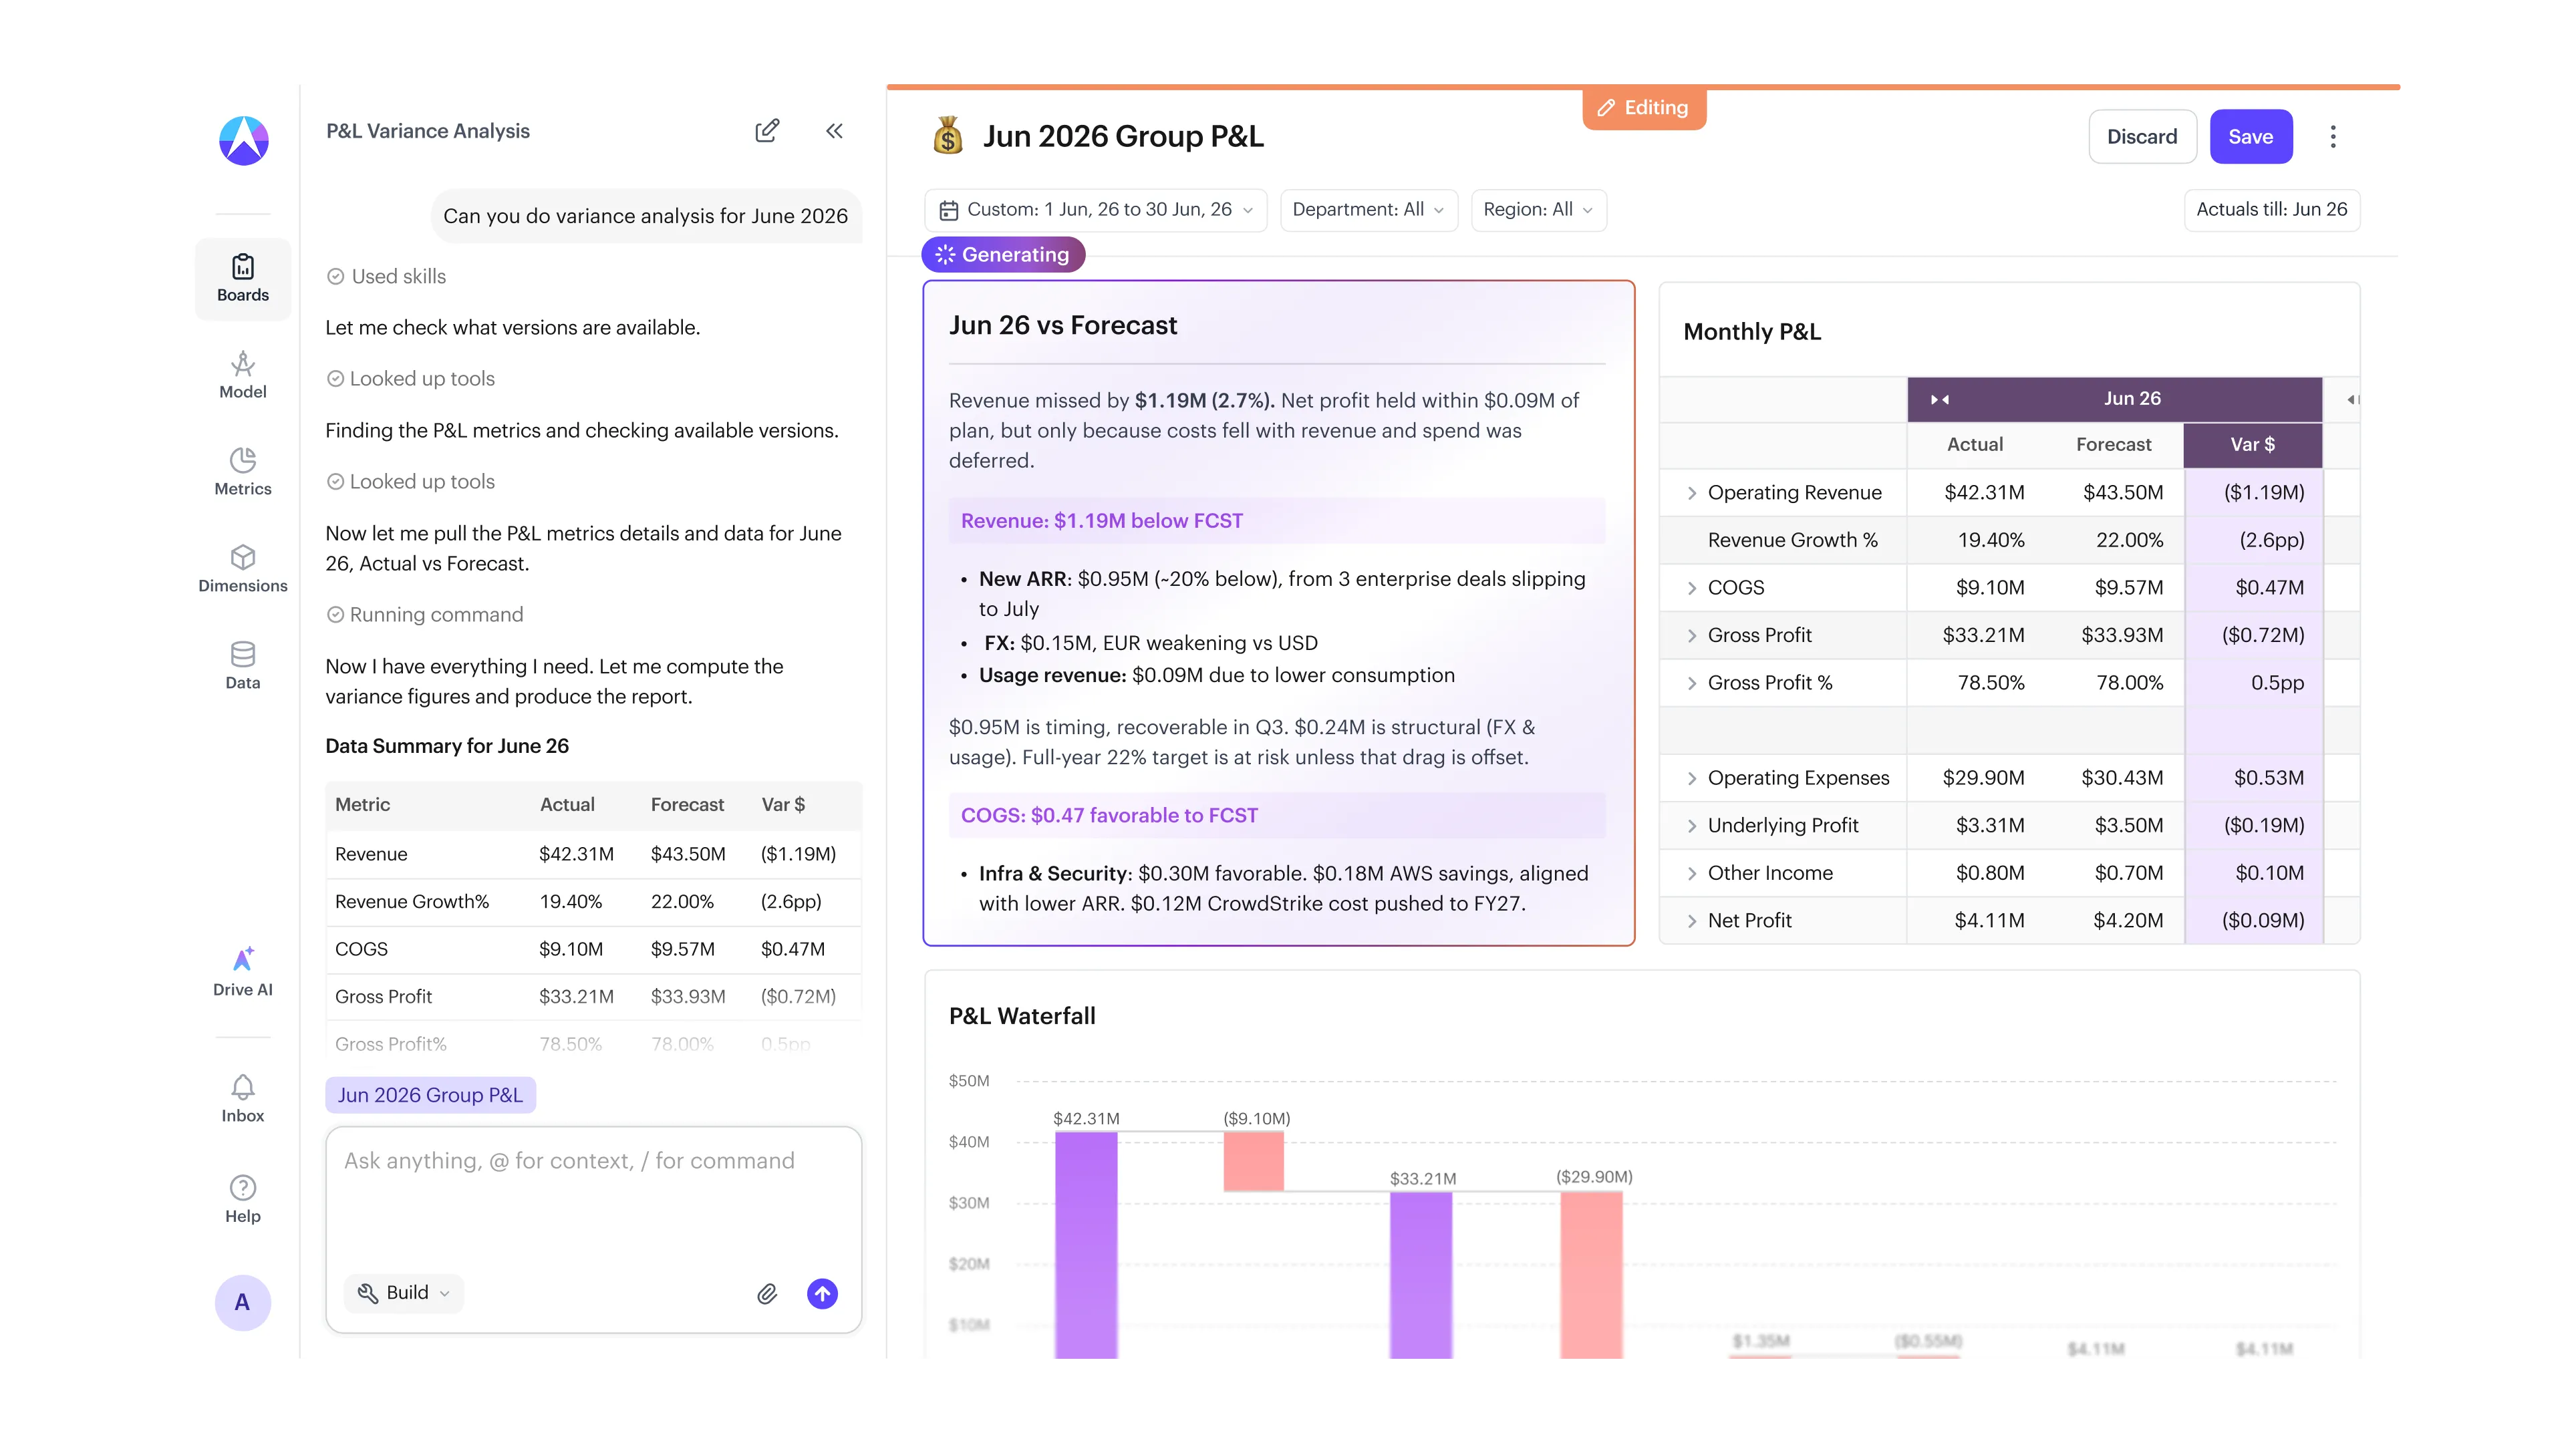Expand the Underlying Profit row
Screen dimensions: 2576x1443
tap(1692, 826)
